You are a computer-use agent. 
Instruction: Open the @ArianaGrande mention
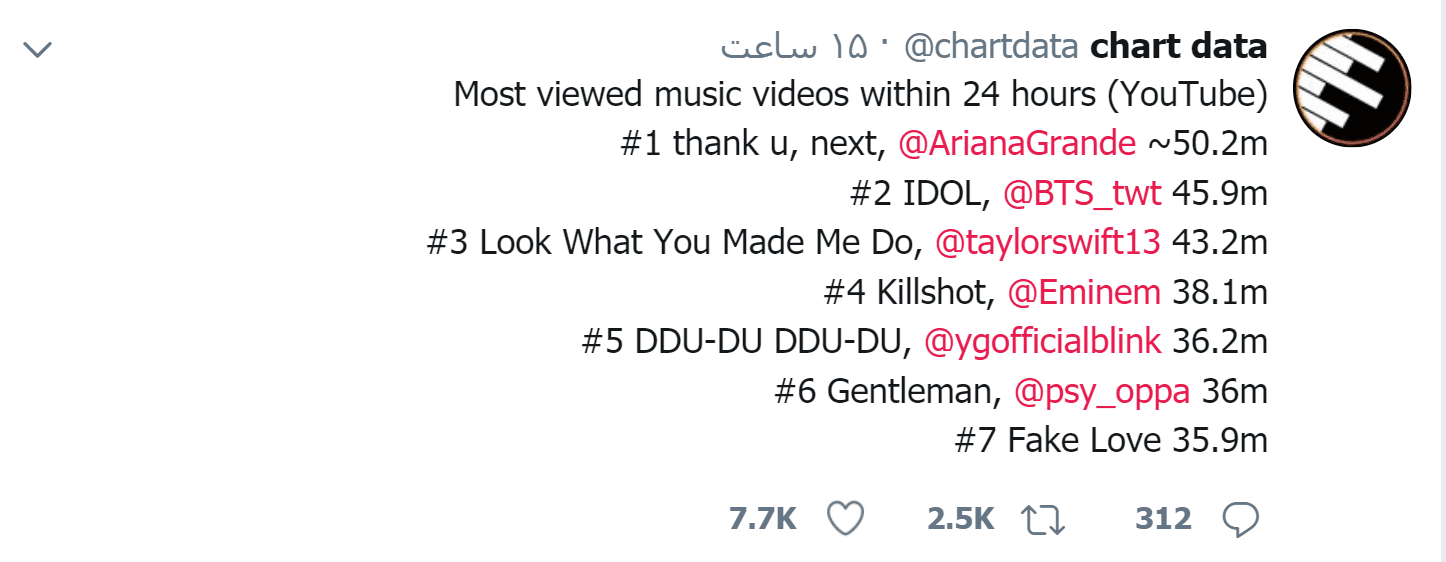(x=1017, y=144)
